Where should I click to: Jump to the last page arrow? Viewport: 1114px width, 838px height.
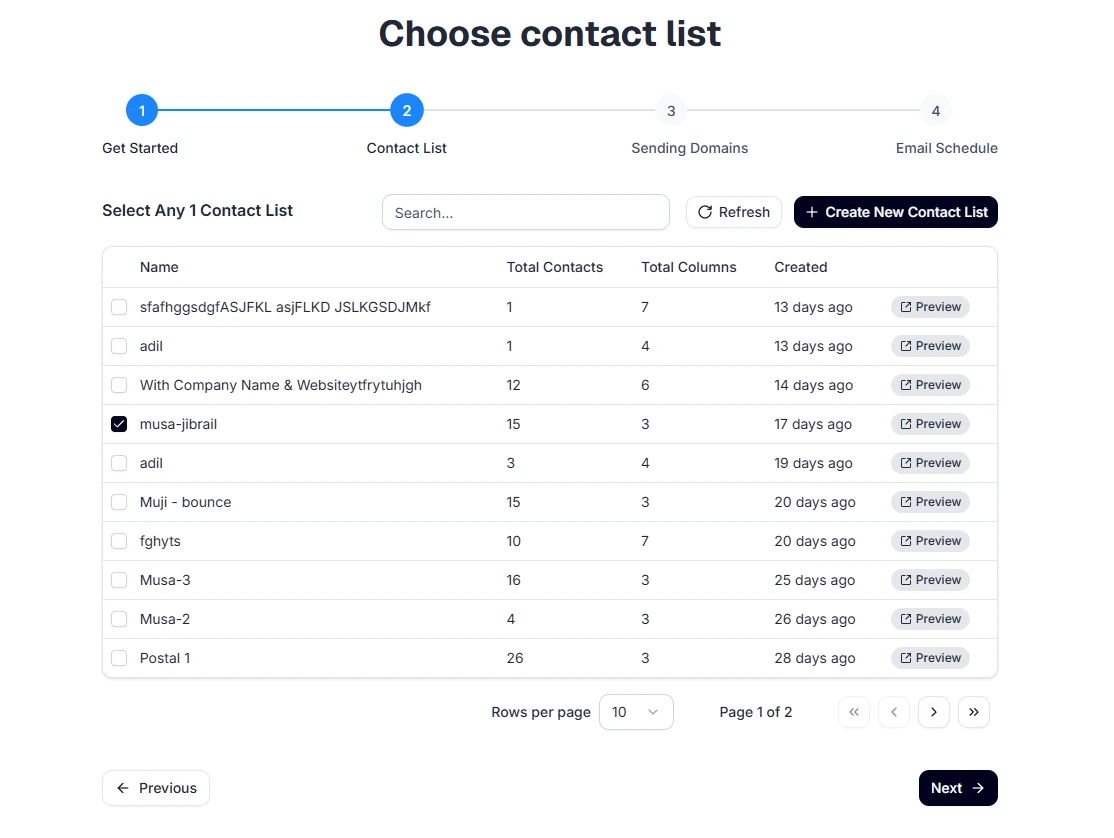[973, 712]
